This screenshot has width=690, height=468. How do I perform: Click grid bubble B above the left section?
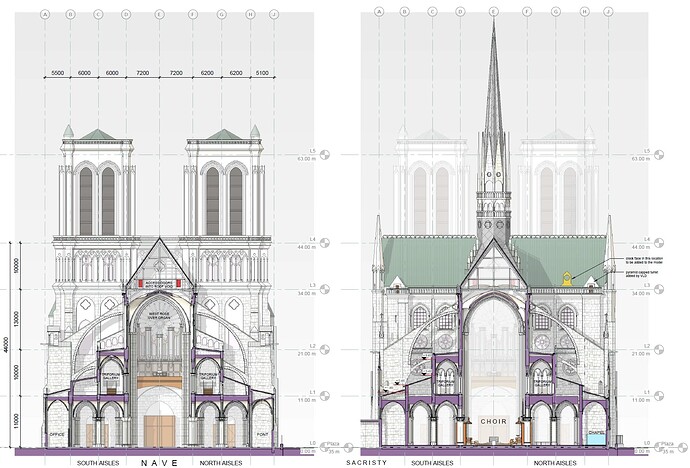point(70,15)
